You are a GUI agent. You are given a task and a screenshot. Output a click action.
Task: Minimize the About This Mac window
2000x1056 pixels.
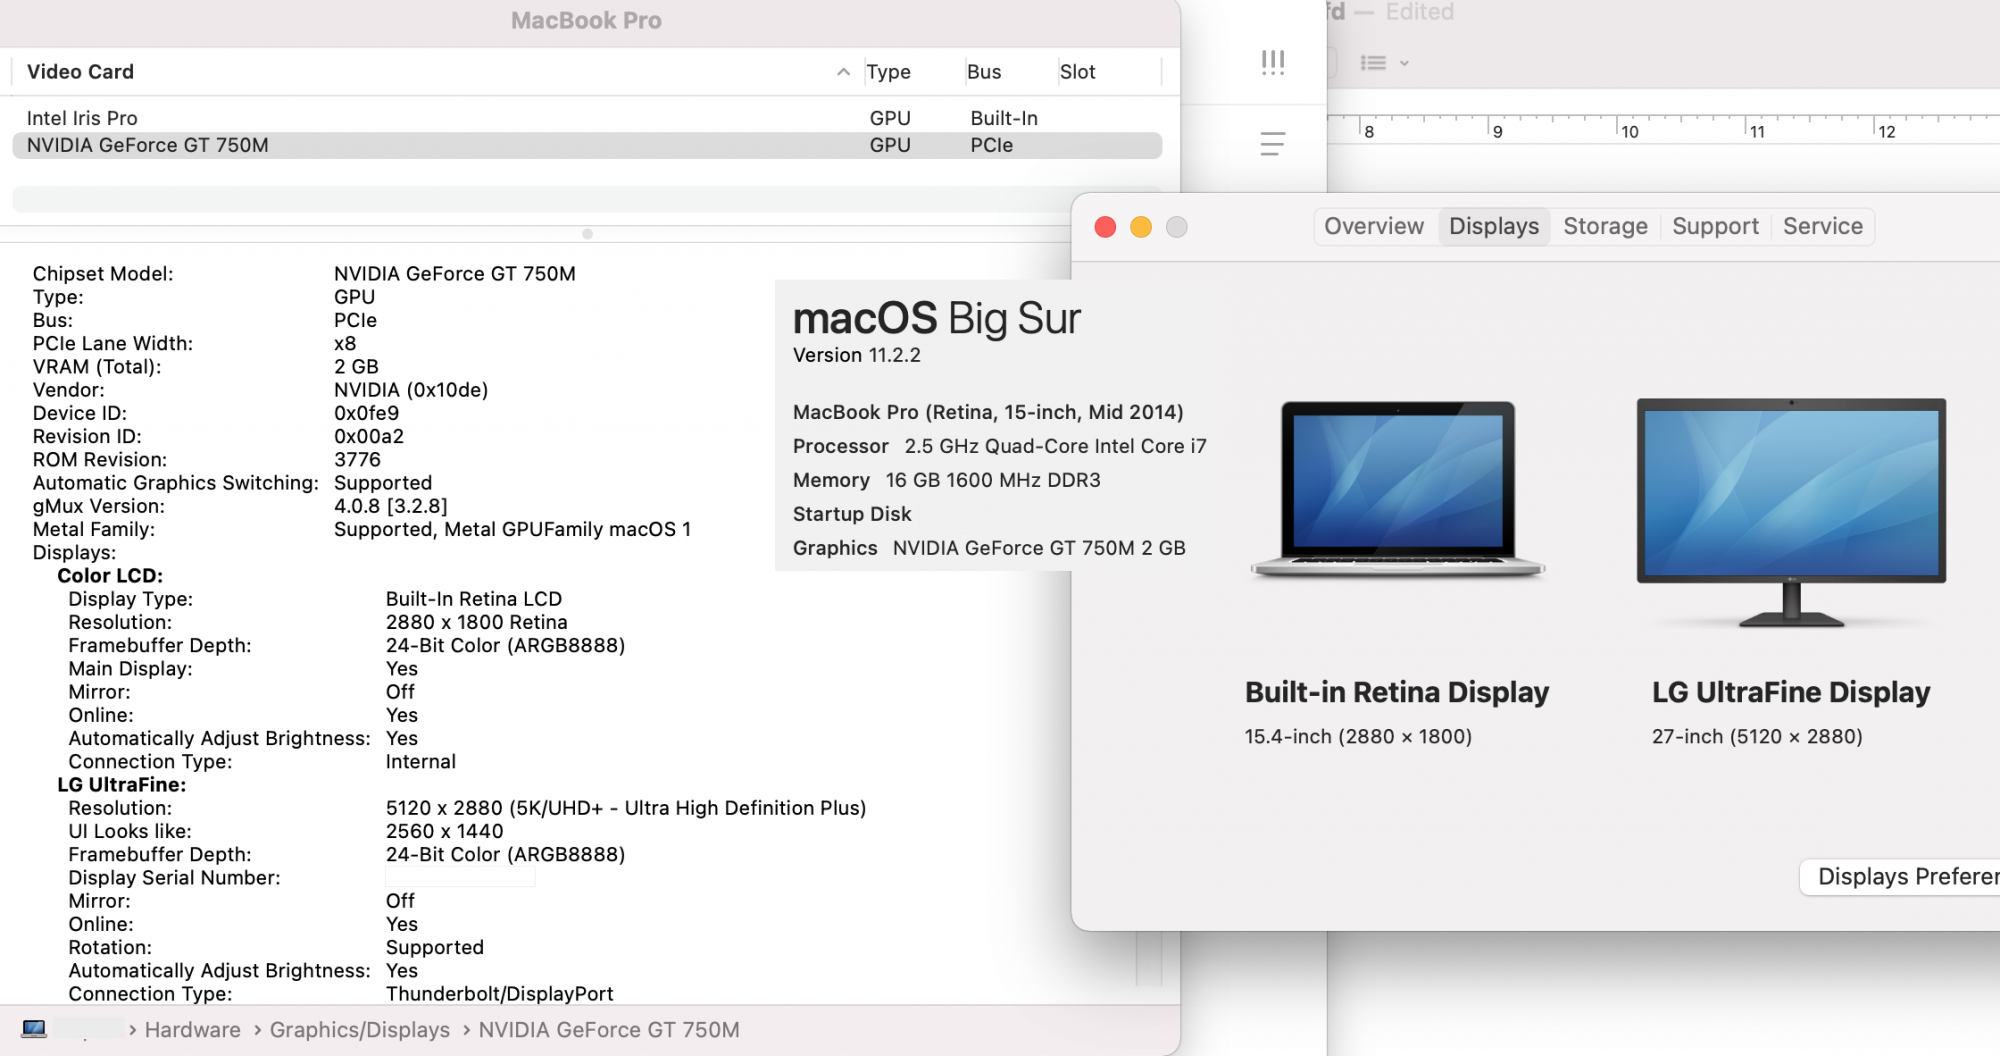tap(1141, 227)
